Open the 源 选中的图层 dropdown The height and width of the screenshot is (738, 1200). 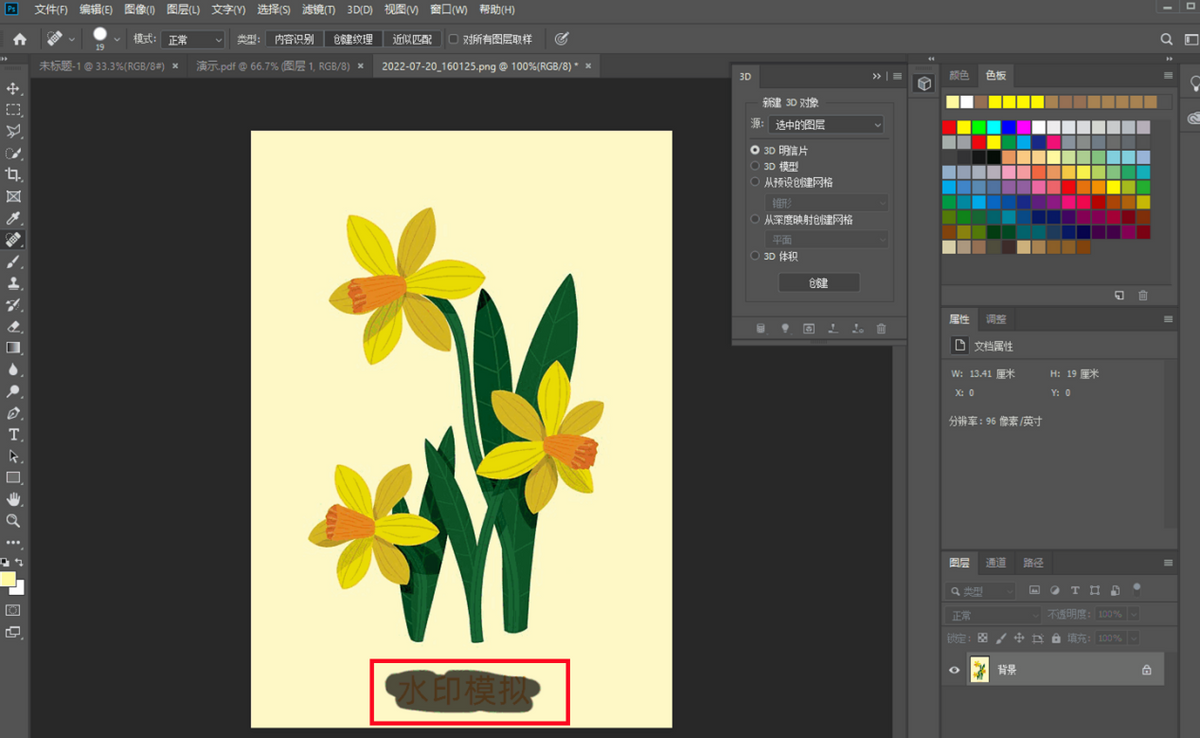coord(828,125)
